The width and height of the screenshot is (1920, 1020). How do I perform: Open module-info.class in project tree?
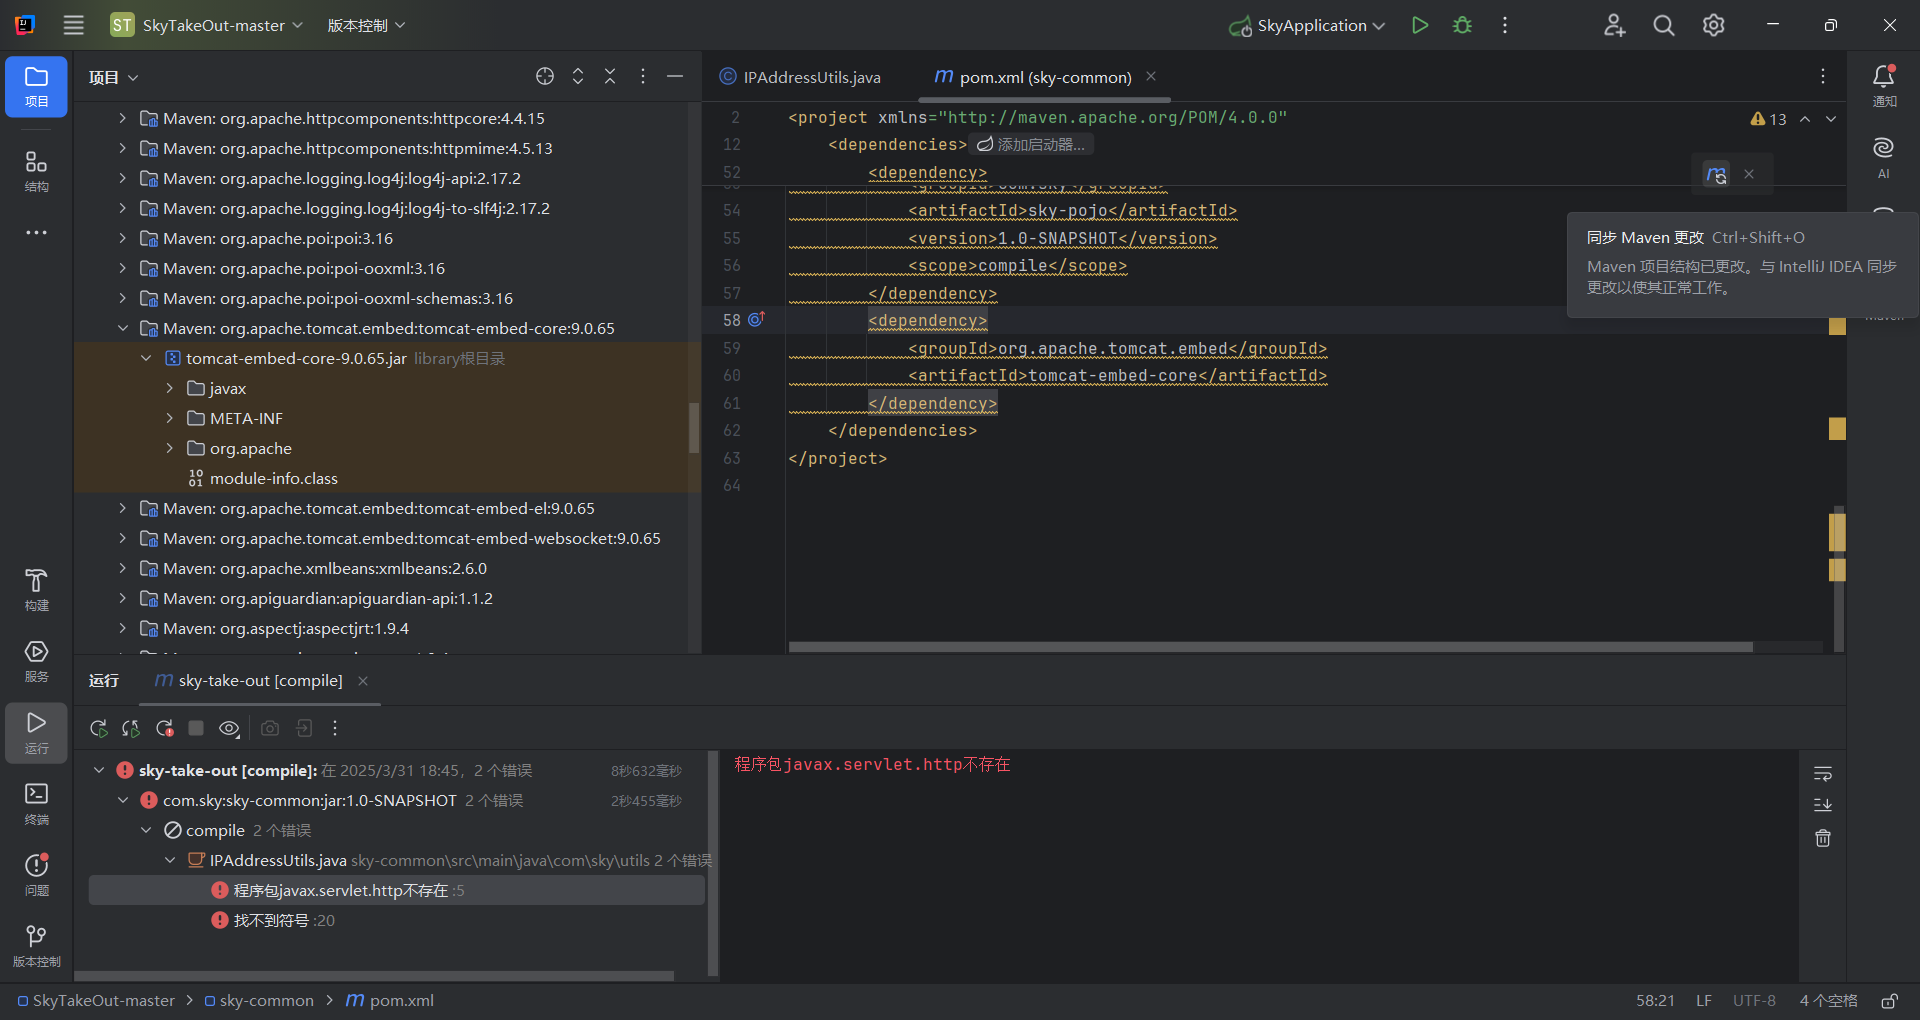[274, 478]
